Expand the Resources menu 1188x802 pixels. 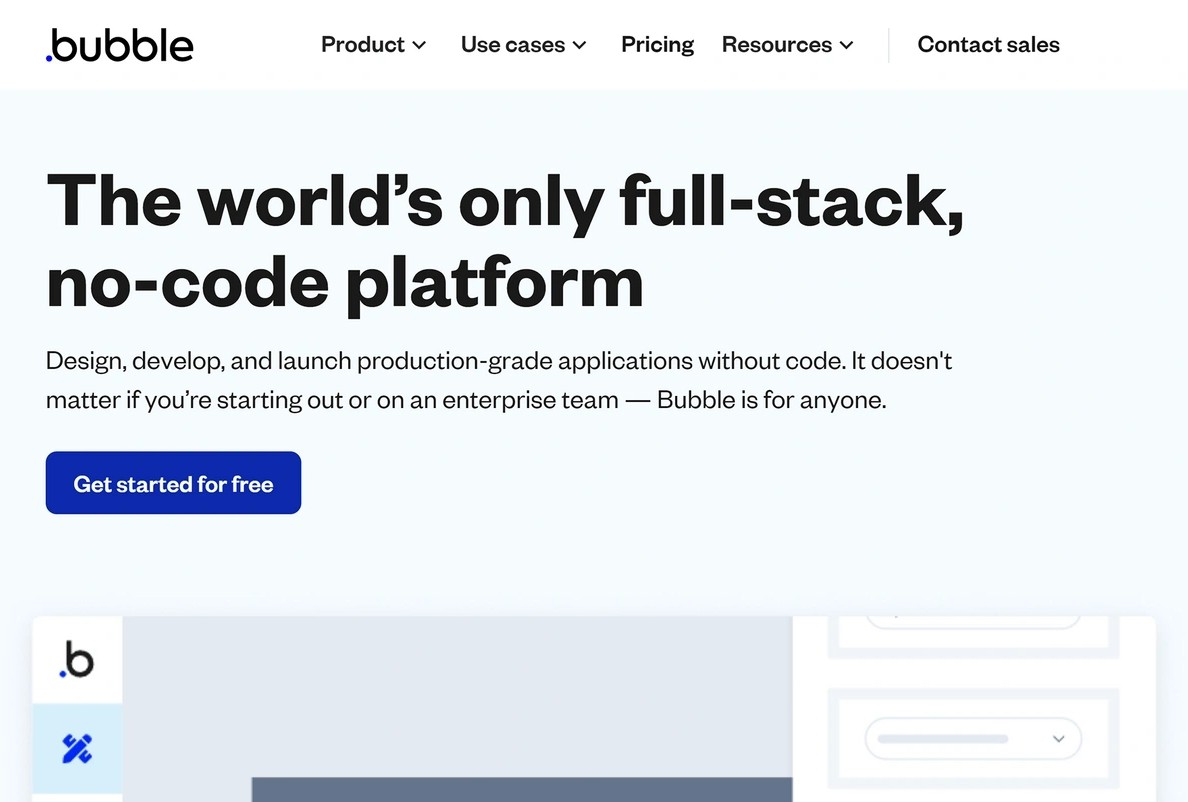[788, 45]
